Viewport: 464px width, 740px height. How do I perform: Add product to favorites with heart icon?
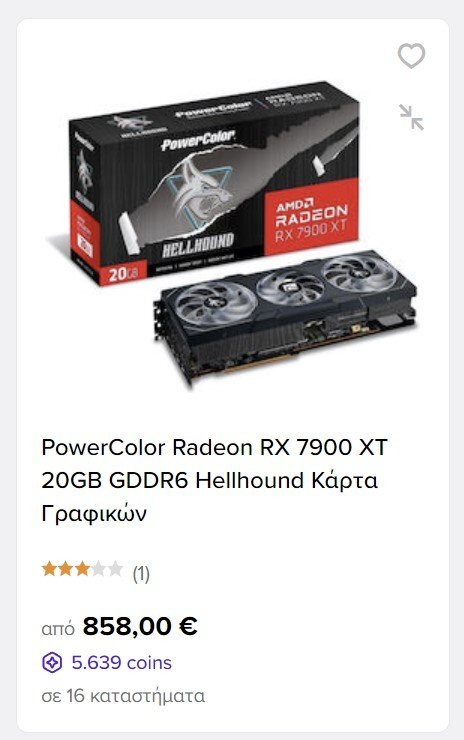(x=411, y=55)
